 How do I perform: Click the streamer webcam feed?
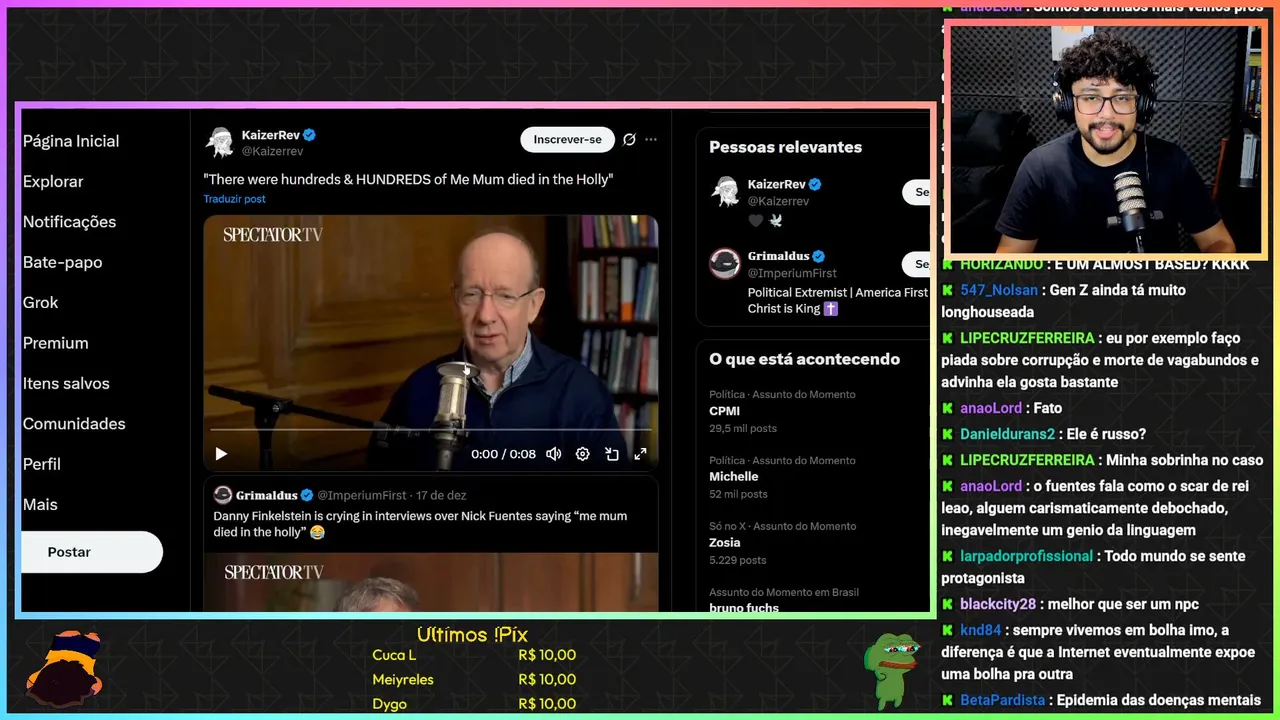pos(1105,139)
